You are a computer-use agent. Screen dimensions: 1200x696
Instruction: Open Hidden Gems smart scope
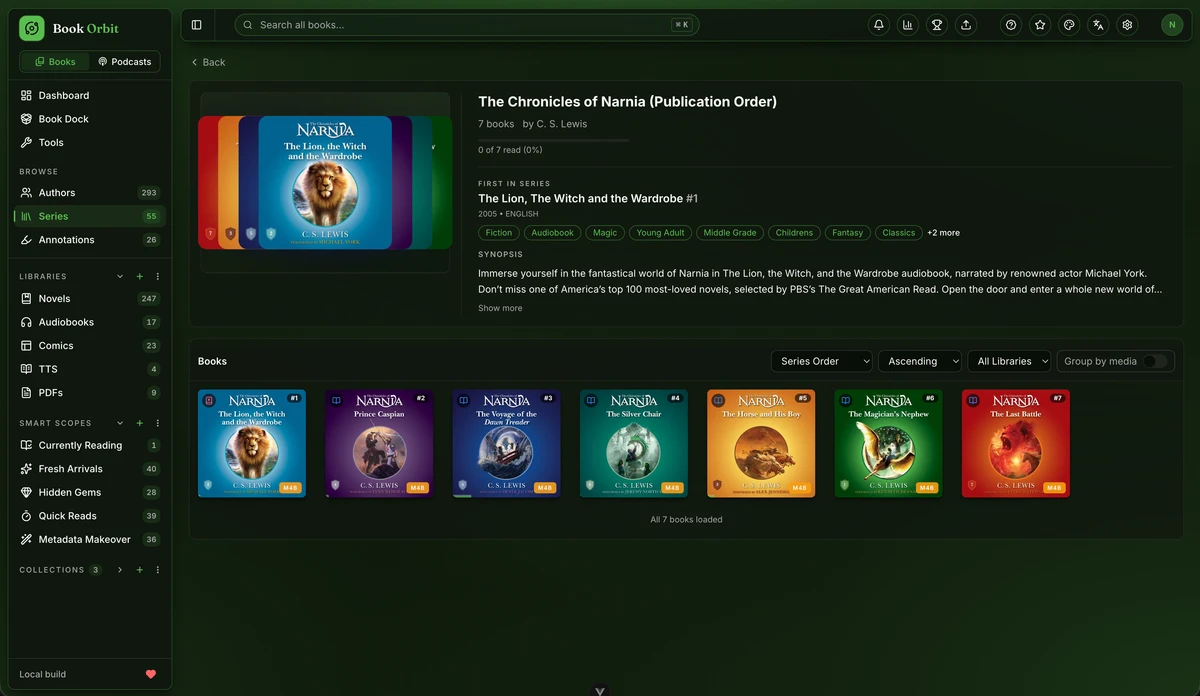point(89,493)
